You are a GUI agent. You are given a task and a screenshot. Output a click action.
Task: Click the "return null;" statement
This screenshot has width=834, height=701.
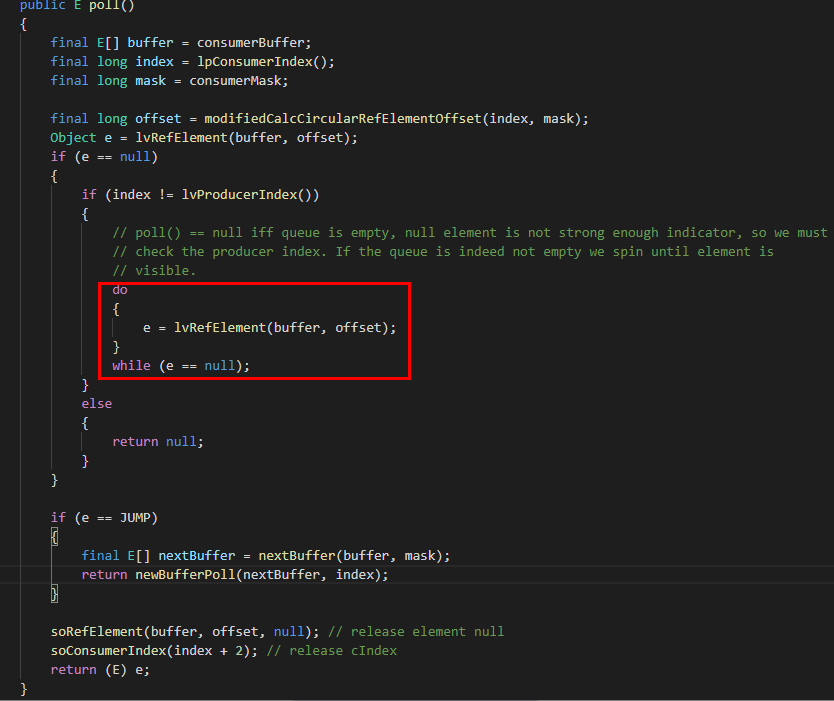[x=158, y=442]
